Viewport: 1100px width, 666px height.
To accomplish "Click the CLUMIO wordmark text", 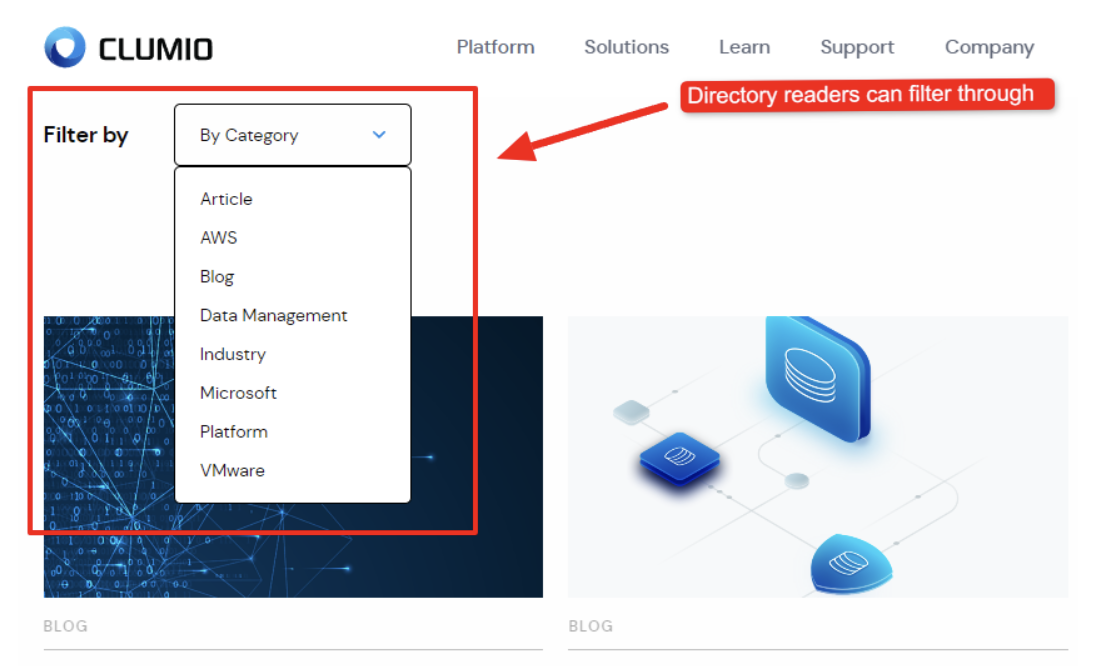I will tap(155, 49).
